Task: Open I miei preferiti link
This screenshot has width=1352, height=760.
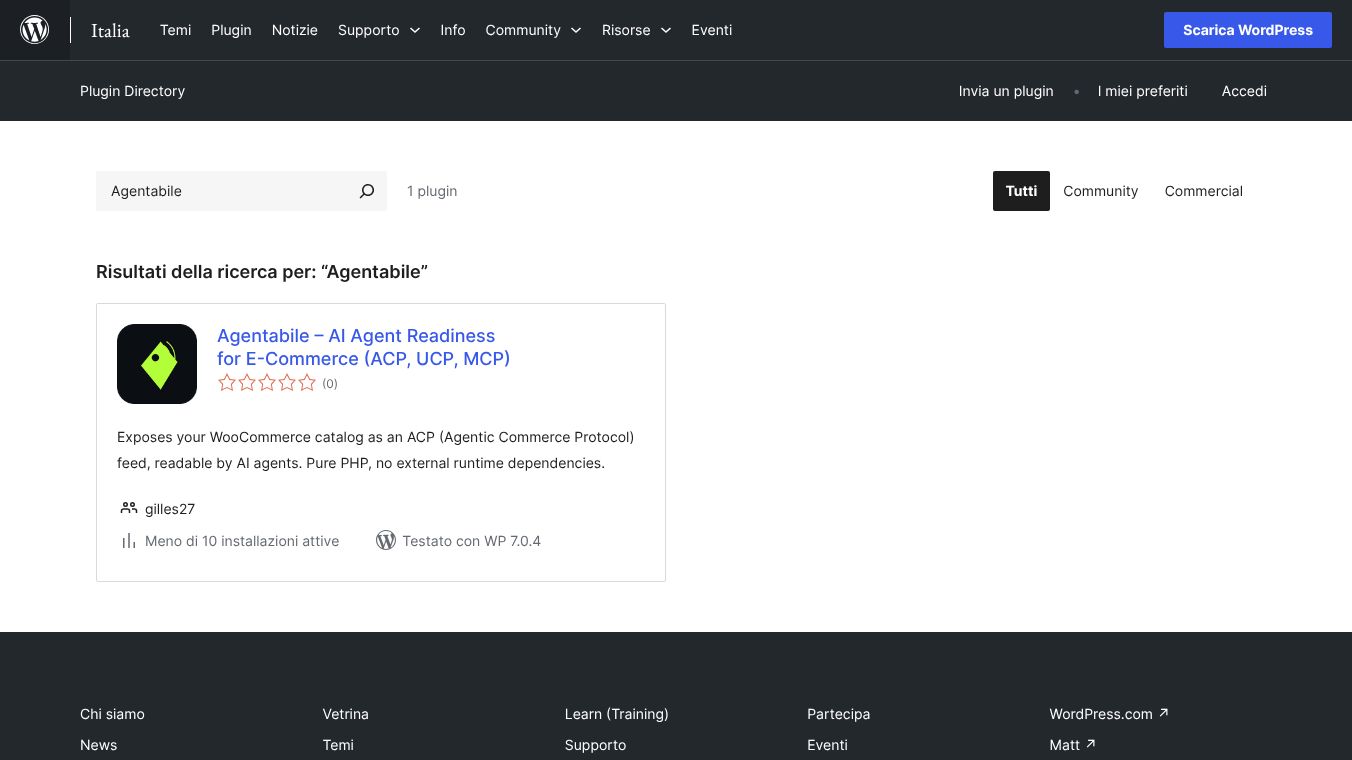Action: (1143, 91)
